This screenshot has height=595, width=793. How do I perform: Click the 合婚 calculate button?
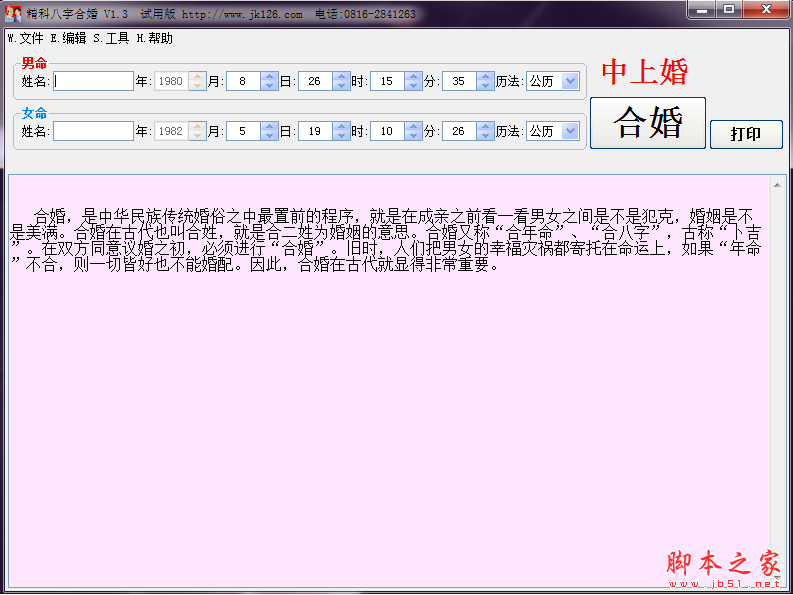point(648,123)
